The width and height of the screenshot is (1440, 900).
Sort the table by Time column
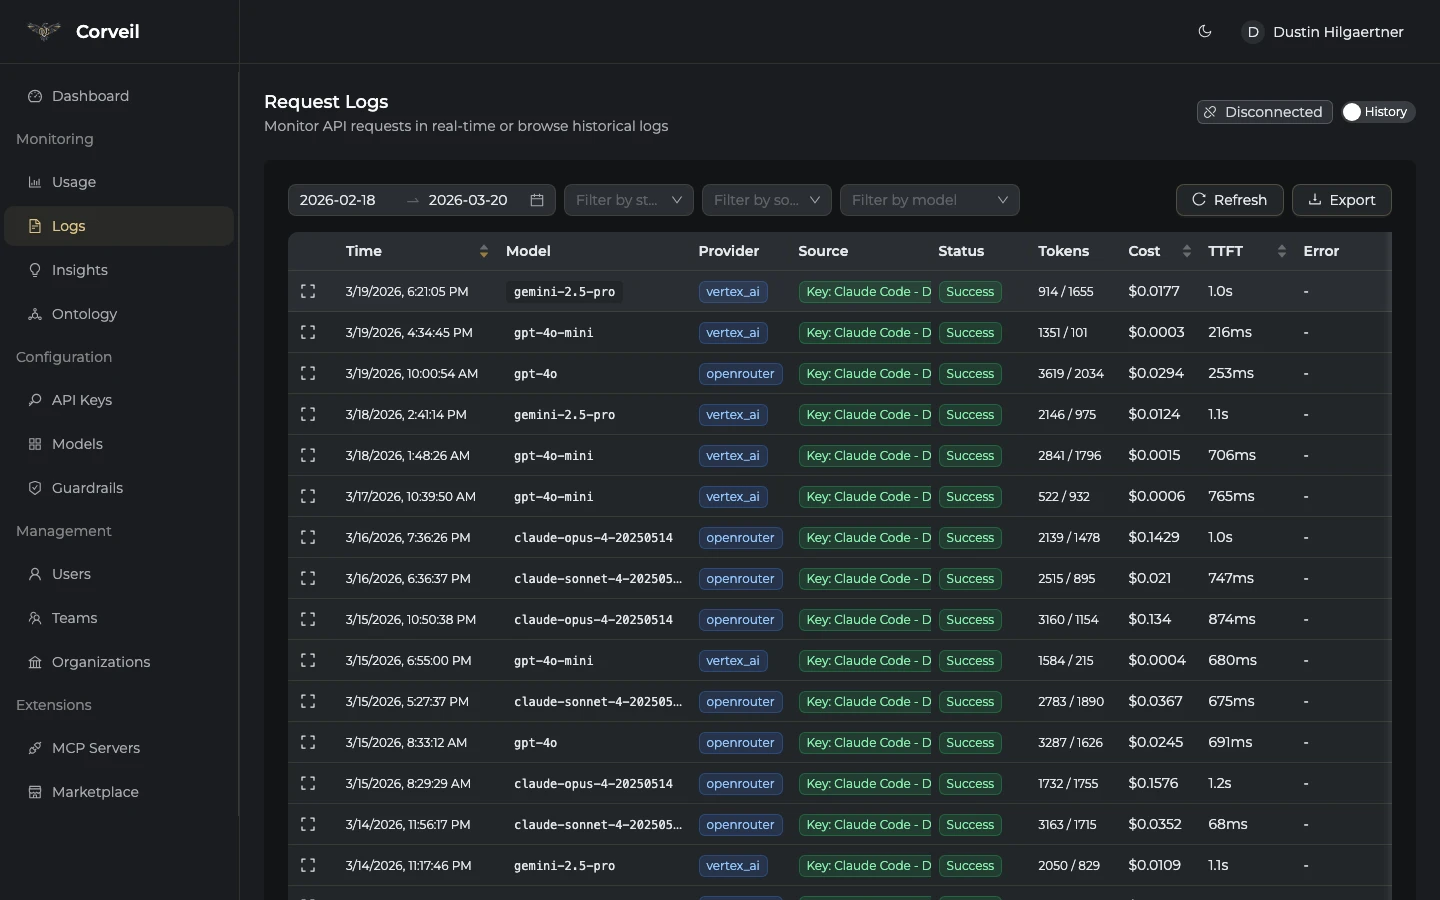[483, 251]
